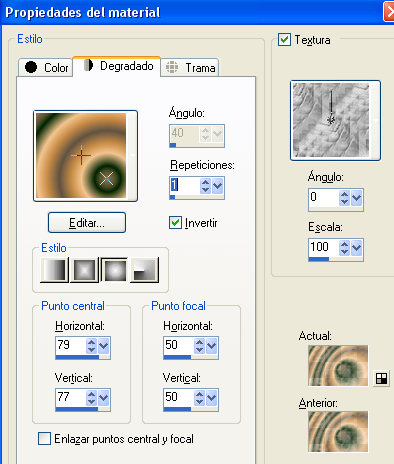Enable Enlazar puntos central y focal
394x464 pixels.
(x=44, y=439)
